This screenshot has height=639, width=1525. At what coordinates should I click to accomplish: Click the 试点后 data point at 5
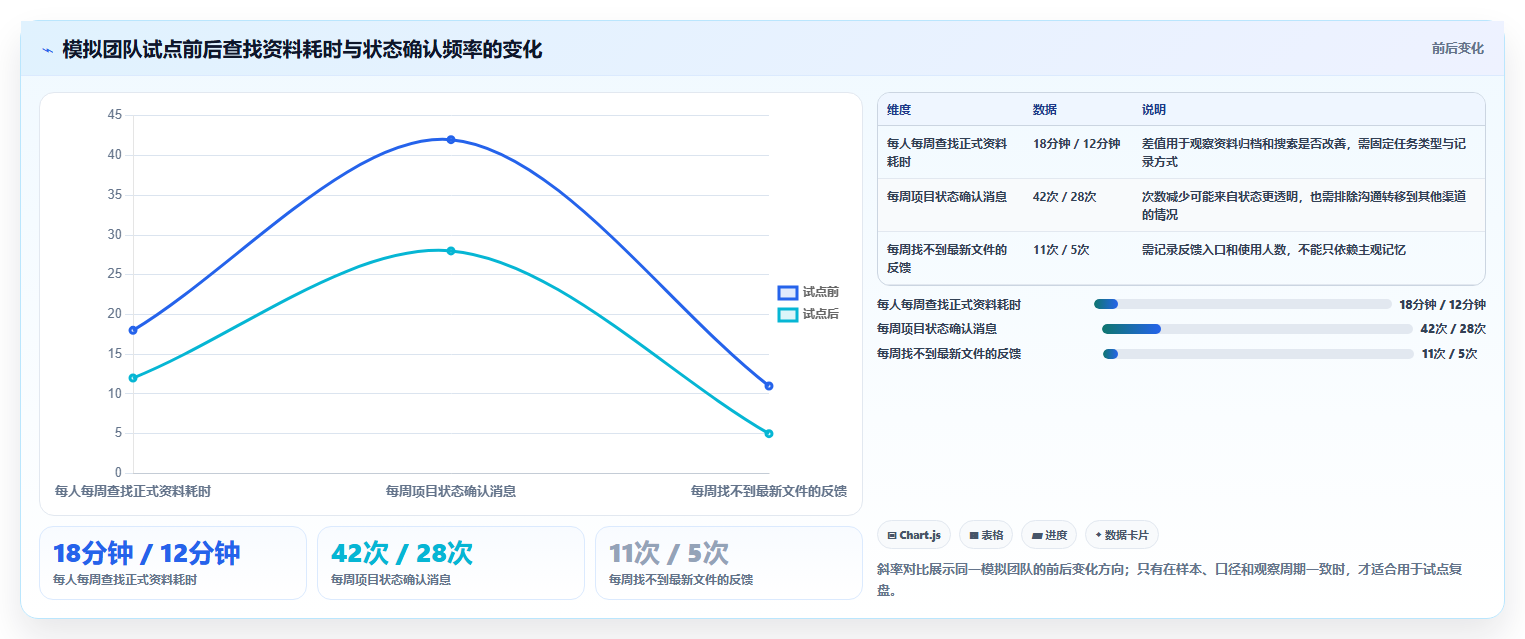click(x=769, y=433)
